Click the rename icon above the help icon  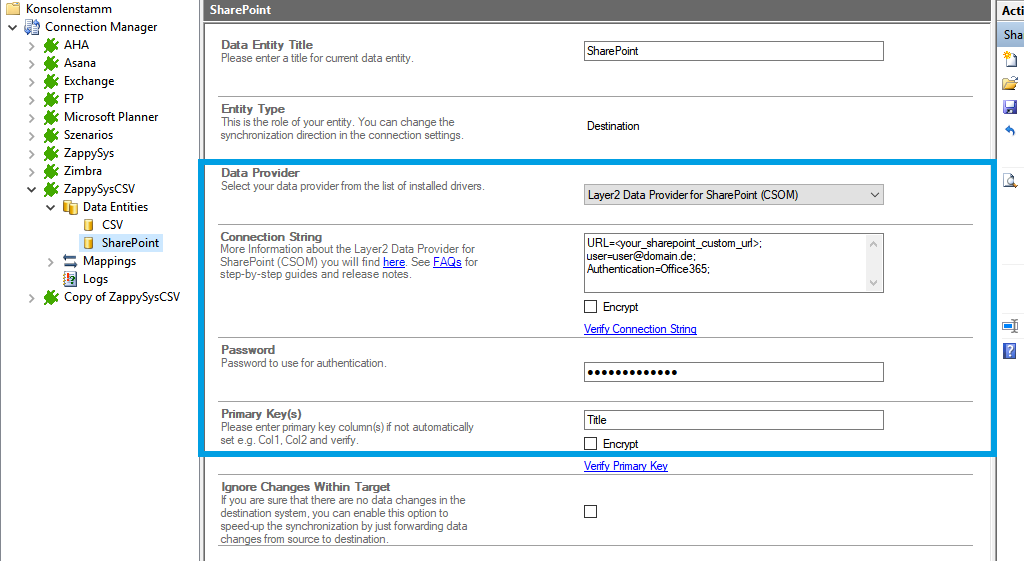click(x=1010, y=327)
